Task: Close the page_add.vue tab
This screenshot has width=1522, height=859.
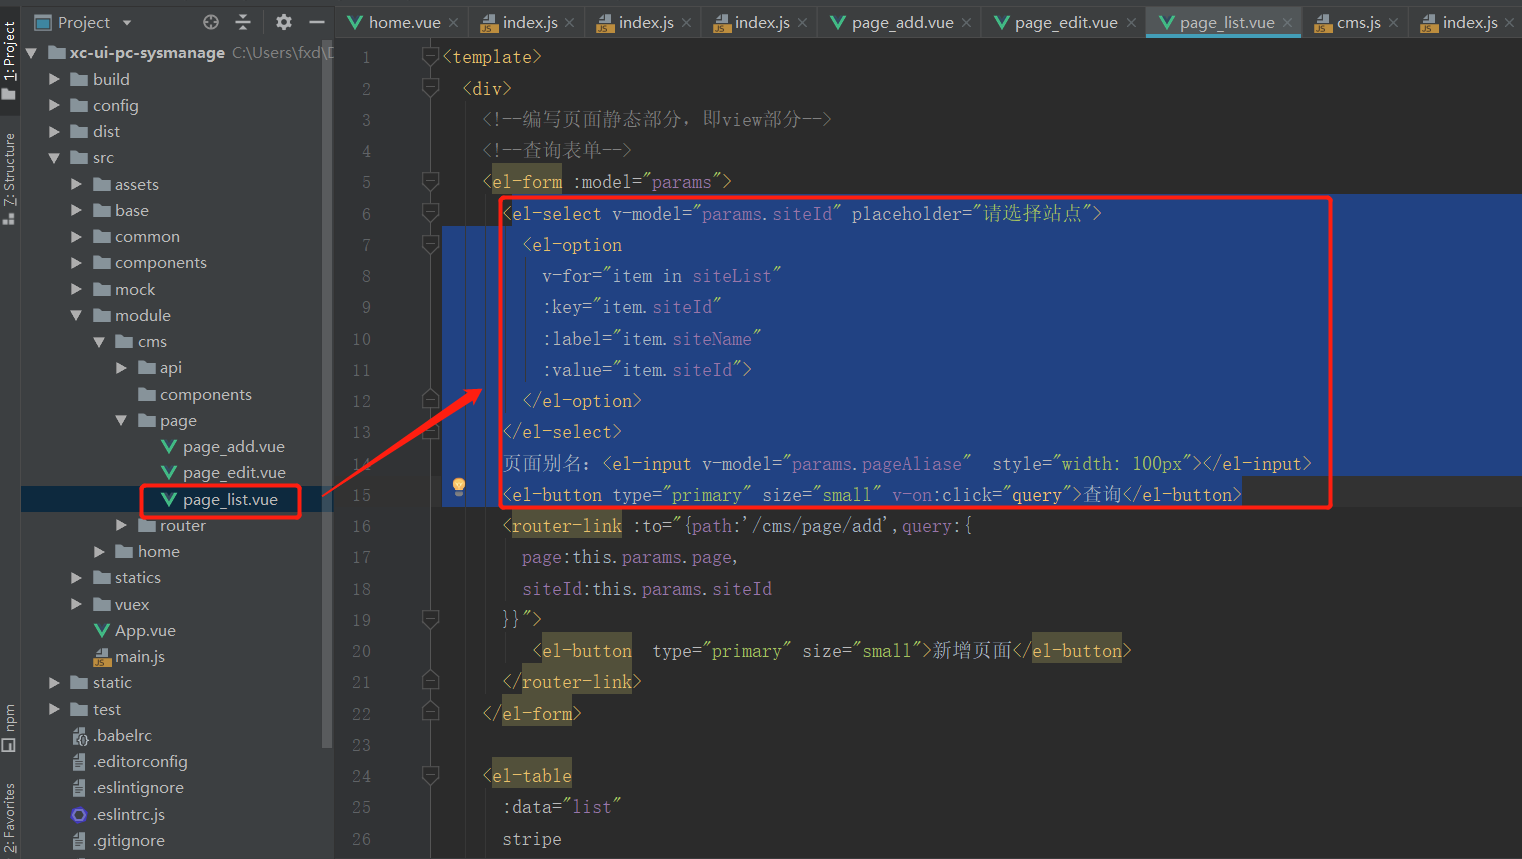Action: pyautogui.click(x=966, y=22)
